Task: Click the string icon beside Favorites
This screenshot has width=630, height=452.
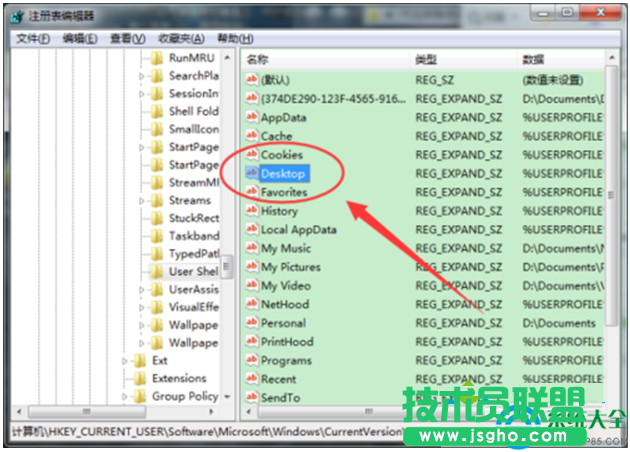Action: [x=252, y=192]
